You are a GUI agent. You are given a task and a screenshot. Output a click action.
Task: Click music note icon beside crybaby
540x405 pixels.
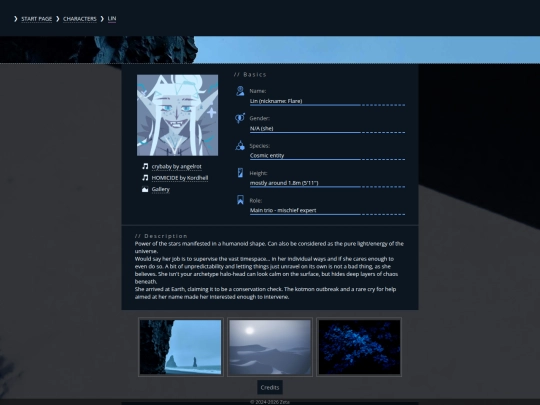(x=145, y=166)
